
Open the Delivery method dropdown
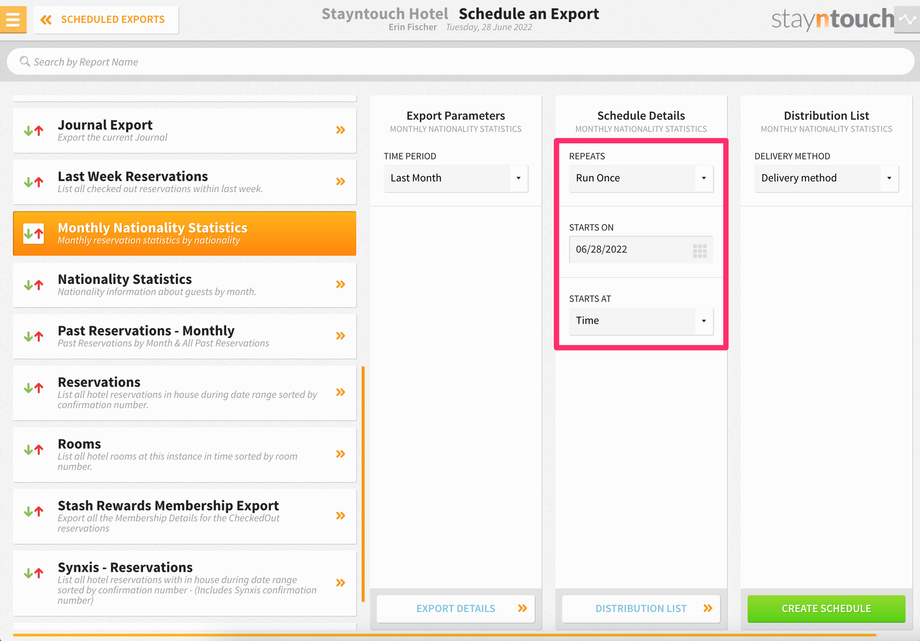tap(827, 178)
